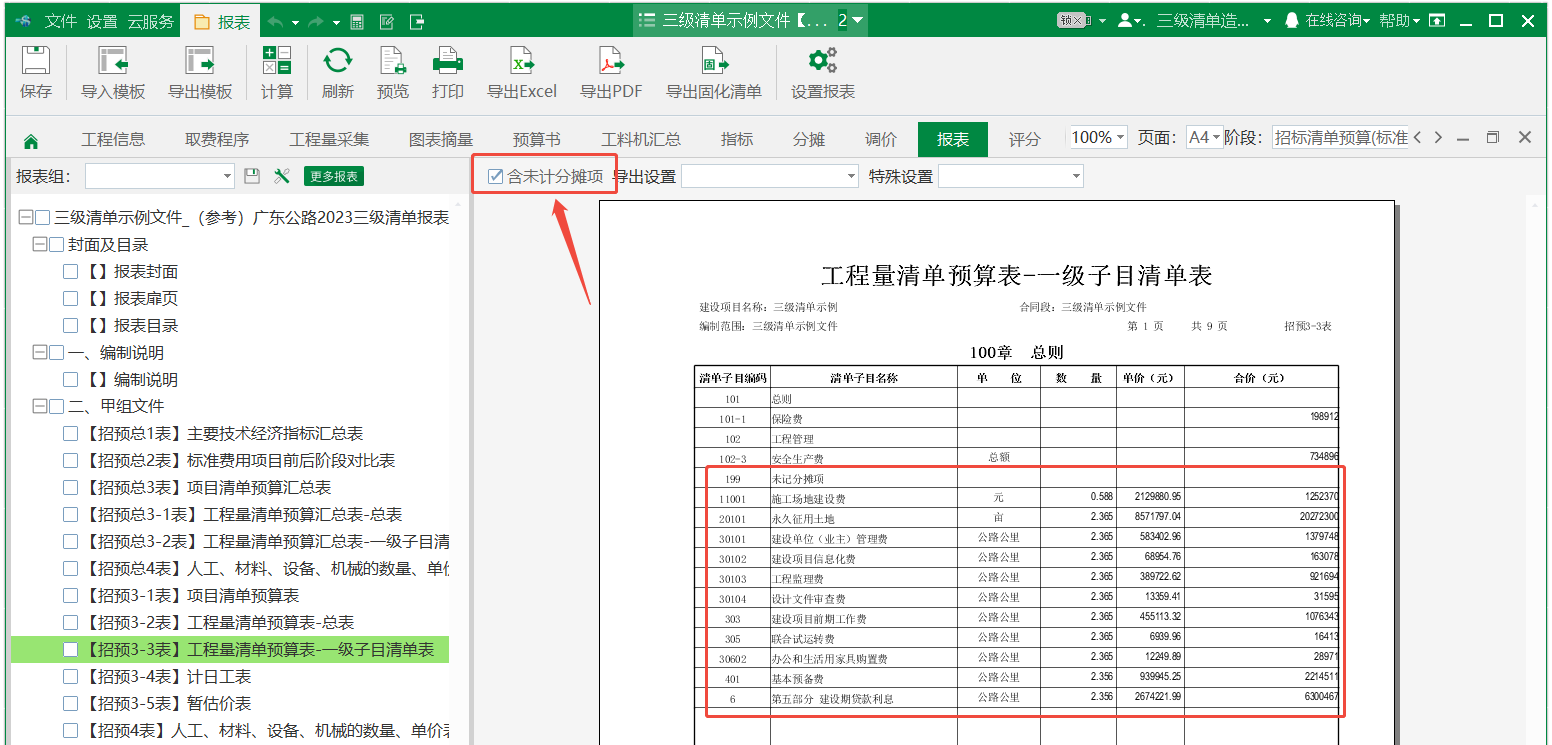This screenshot has height=745, width=1552.
Task: Click the 更多报表 button
Action: (x=334, y=176)
